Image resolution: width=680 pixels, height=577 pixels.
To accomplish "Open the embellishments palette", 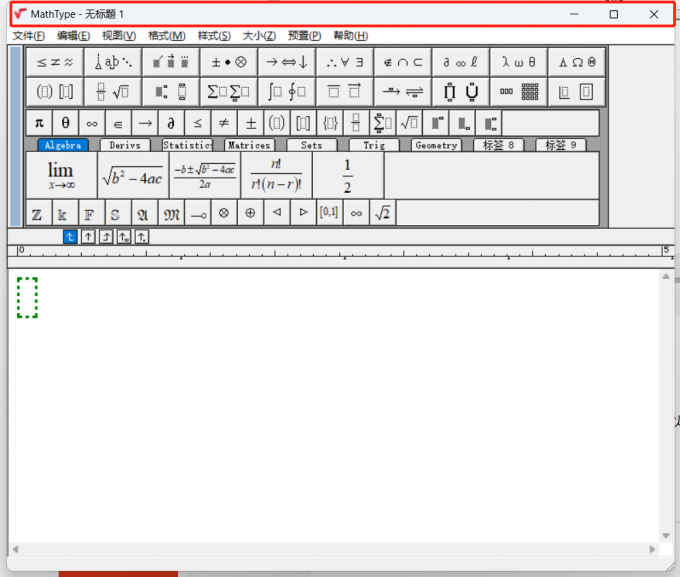I will coord(171,62).
